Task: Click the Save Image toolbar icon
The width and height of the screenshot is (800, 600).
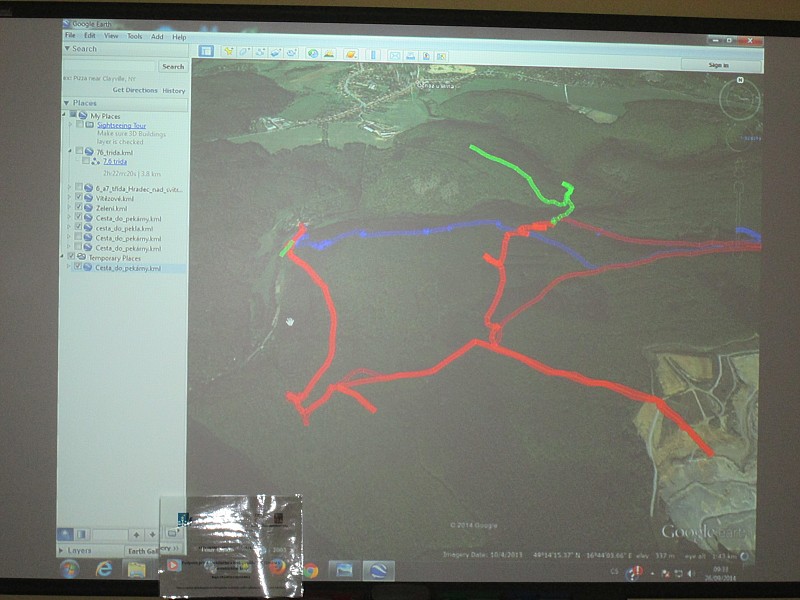Action: point(426,56)
